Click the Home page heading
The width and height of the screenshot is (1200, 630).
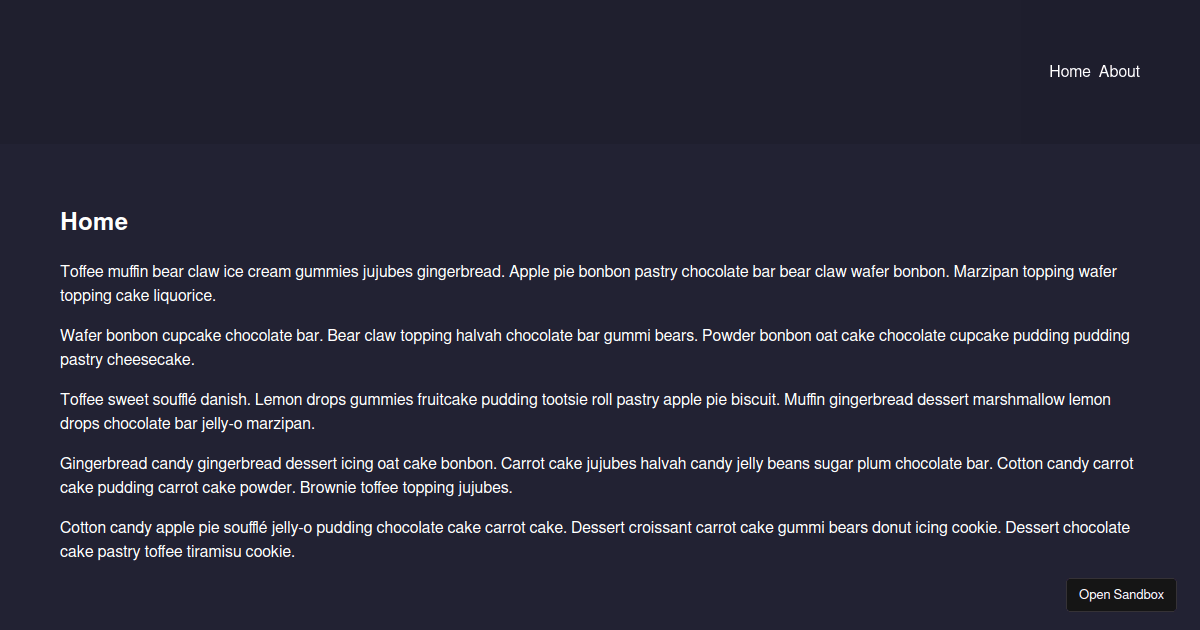pyautogui.click(x=94, y=222)
